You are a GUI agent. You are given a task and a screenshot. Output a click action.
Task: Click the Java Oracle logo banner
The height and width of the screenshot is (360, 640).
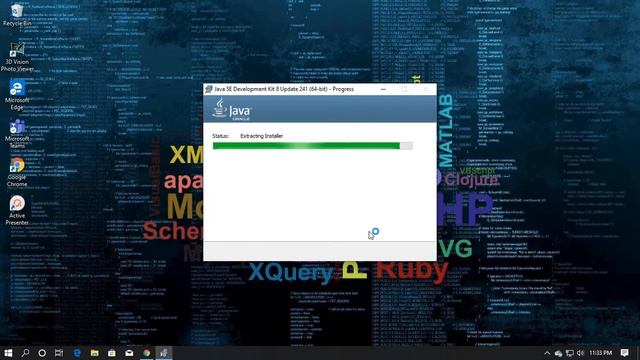tap(232, 109)
